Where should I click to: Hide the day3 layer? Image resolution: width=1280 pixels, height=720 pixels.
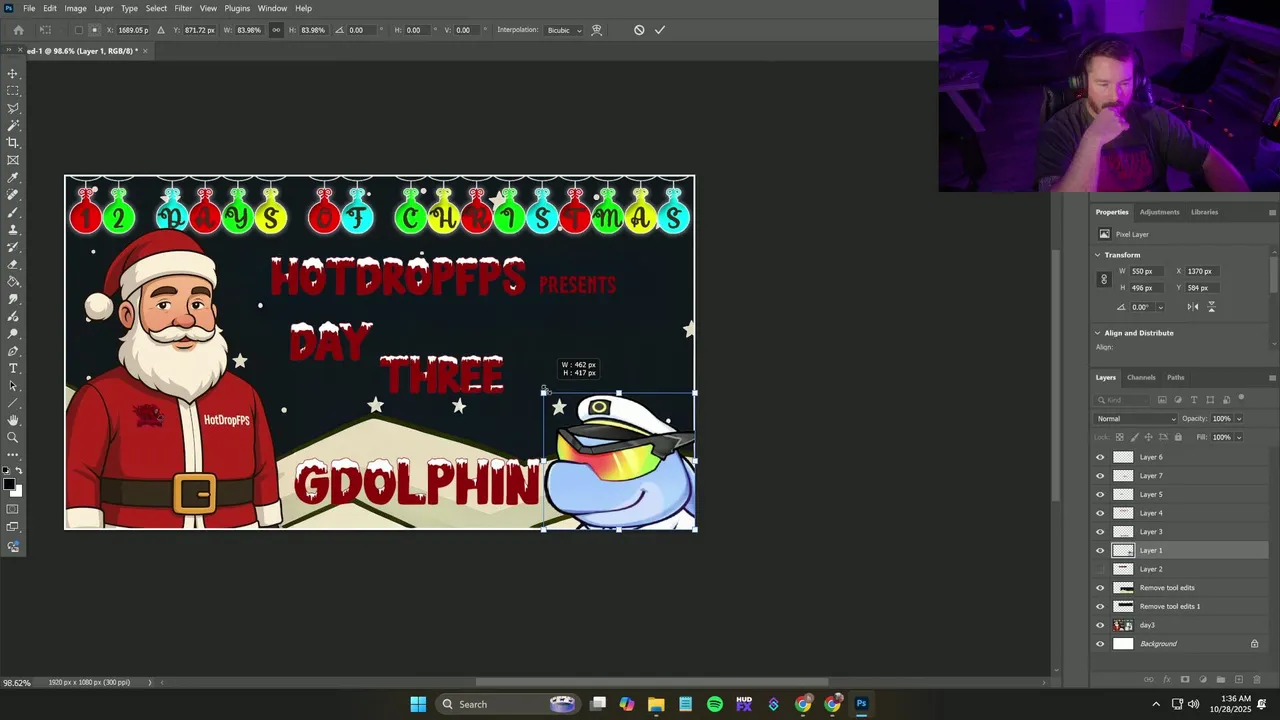[x=1100, y=625]
